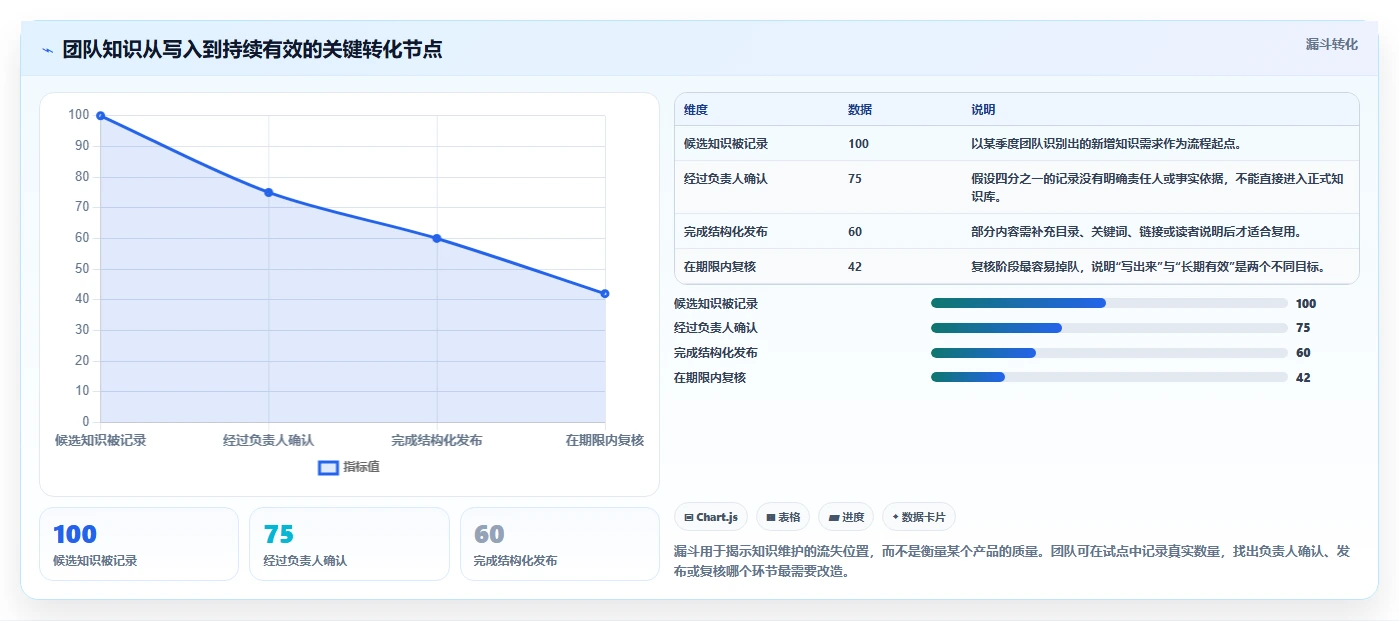
Task: Click the legend color box next to 指标值
Action: point(328,467)
